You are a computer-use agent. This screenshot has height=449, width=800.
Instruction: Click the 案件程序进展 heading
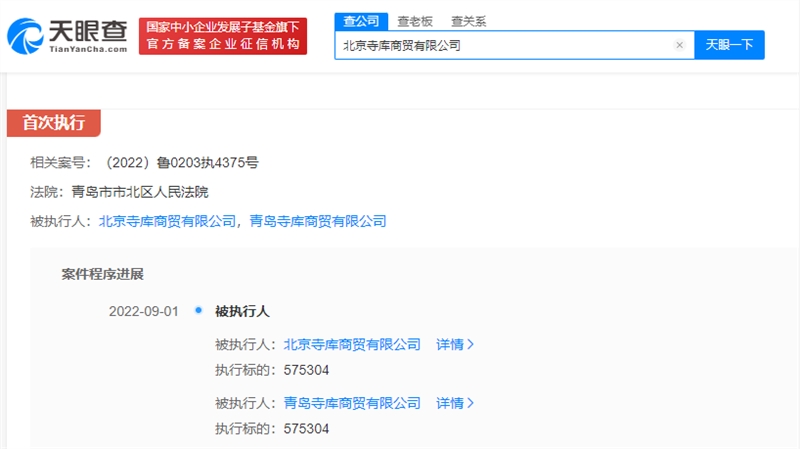click(103, 274)
